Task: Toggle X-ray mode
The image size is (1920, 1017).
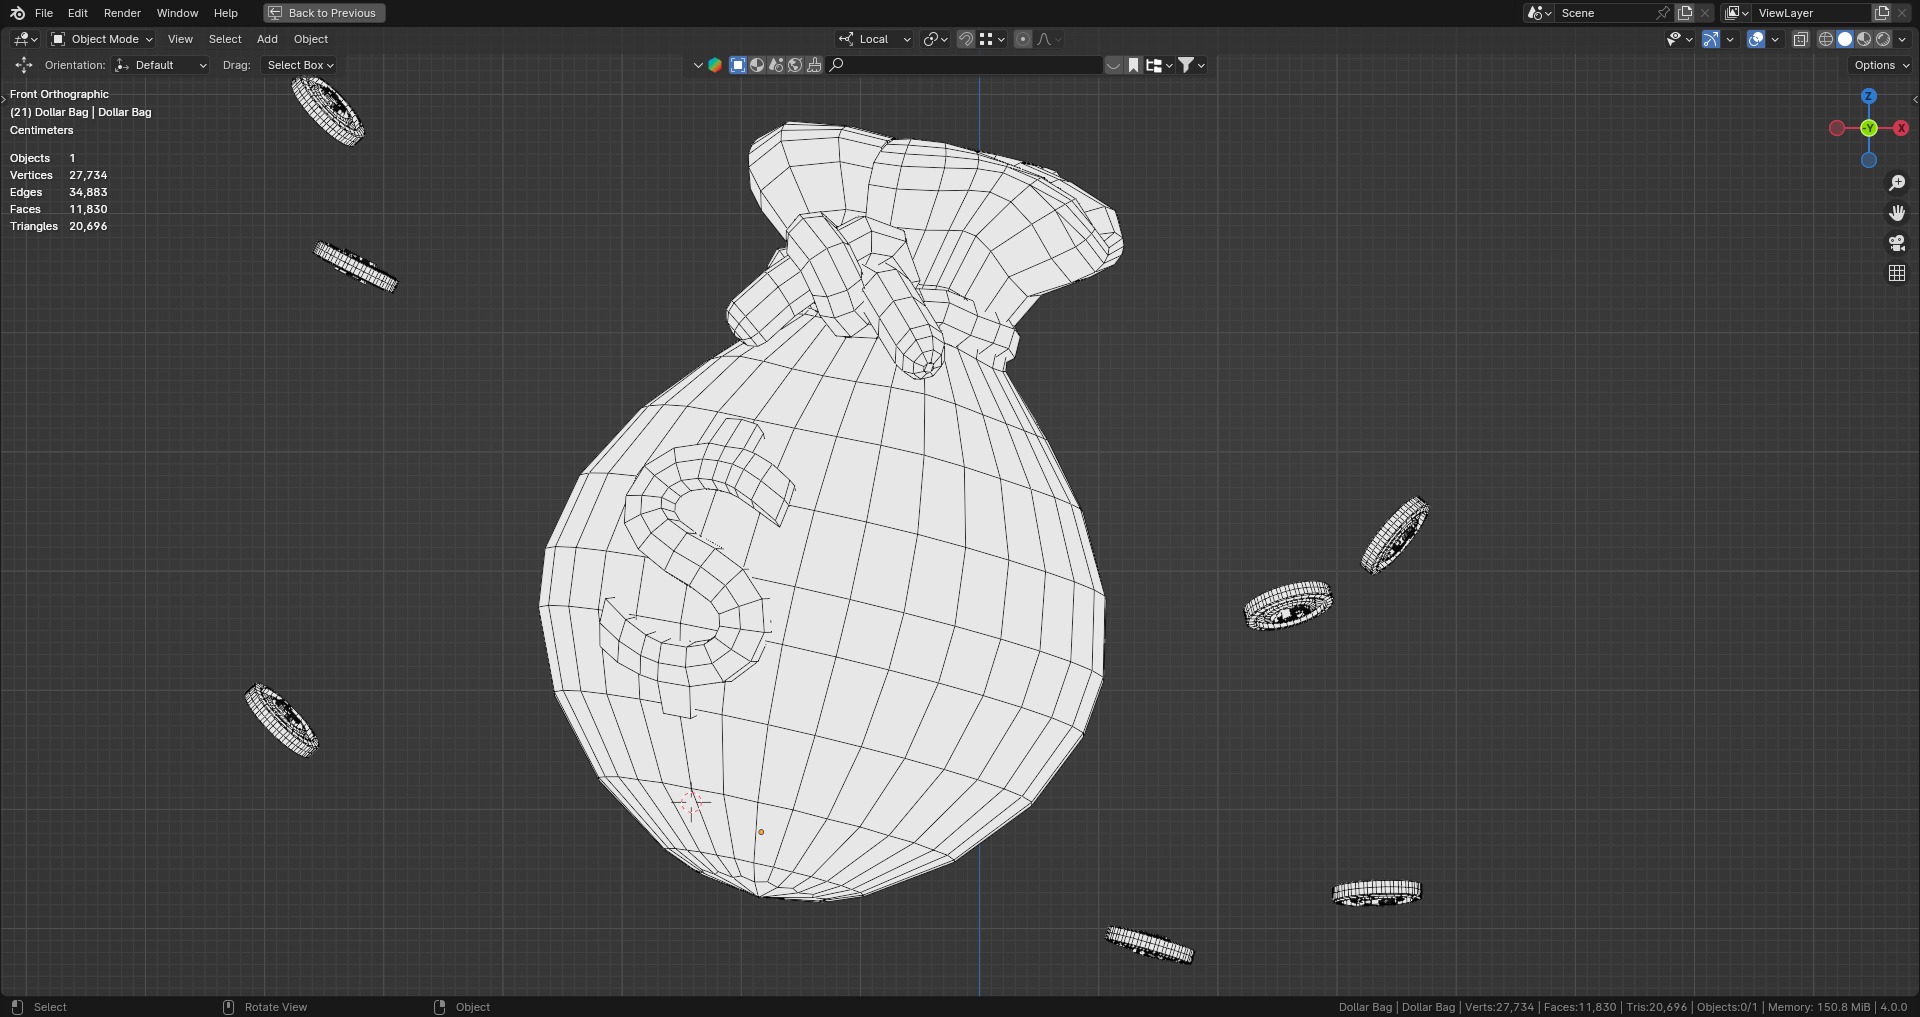Action: 1801,39
